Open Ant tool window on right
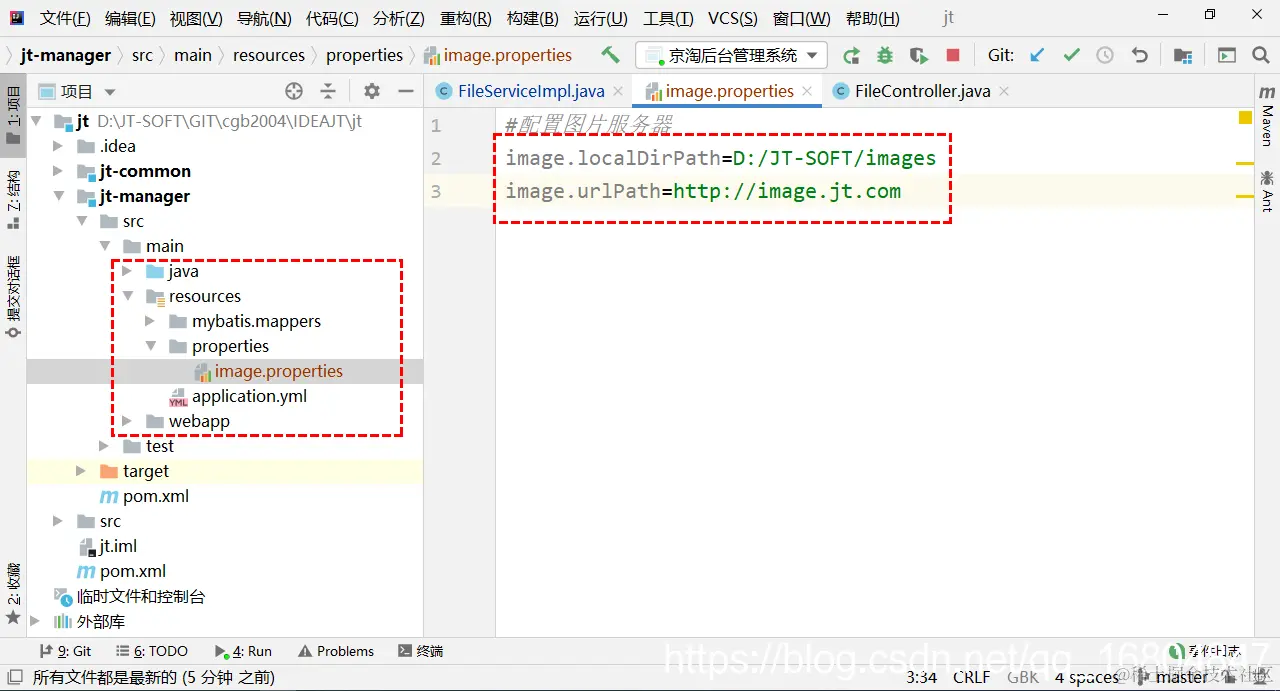 [1267, 191]
